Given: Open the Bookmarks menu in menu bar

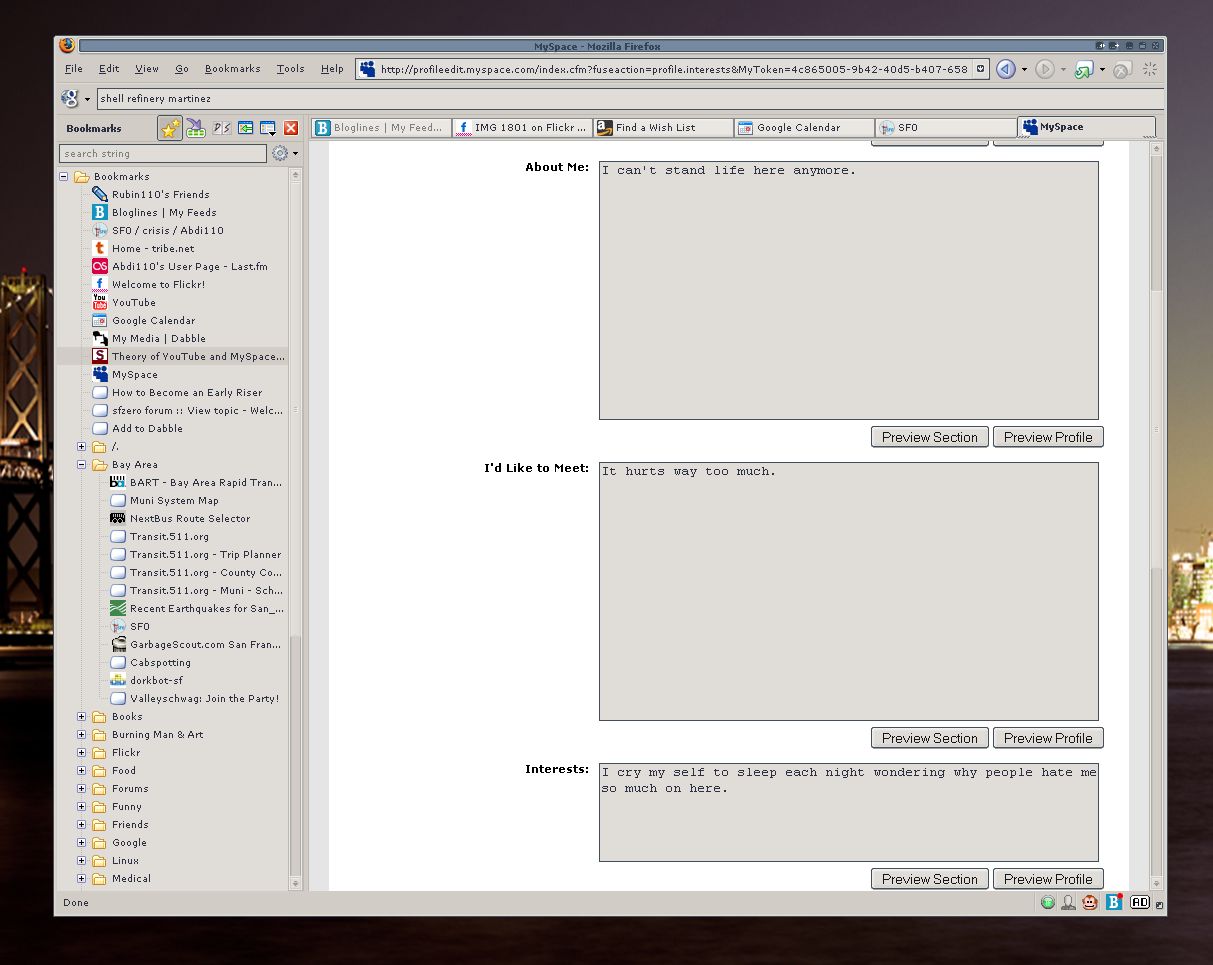Looking at the screenshot, I should pyautogui.click(x=232, y=69).
